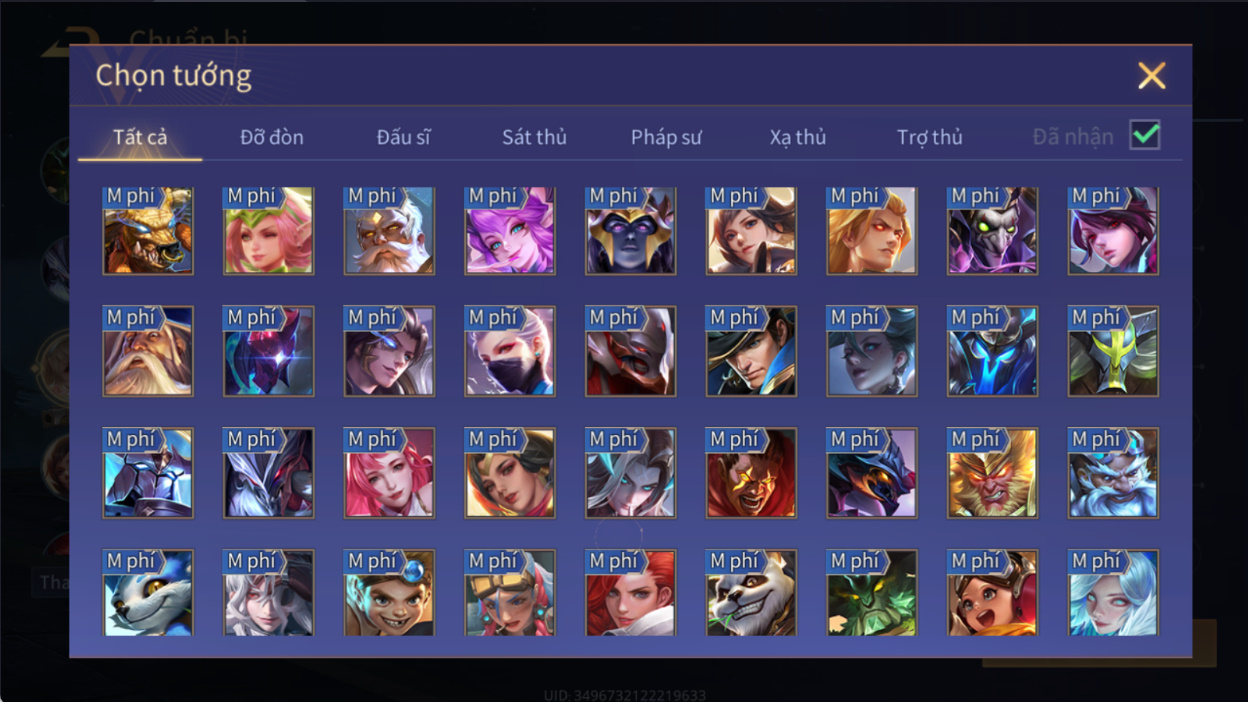Switch to the Pháp sư tab

pos(666,137)
